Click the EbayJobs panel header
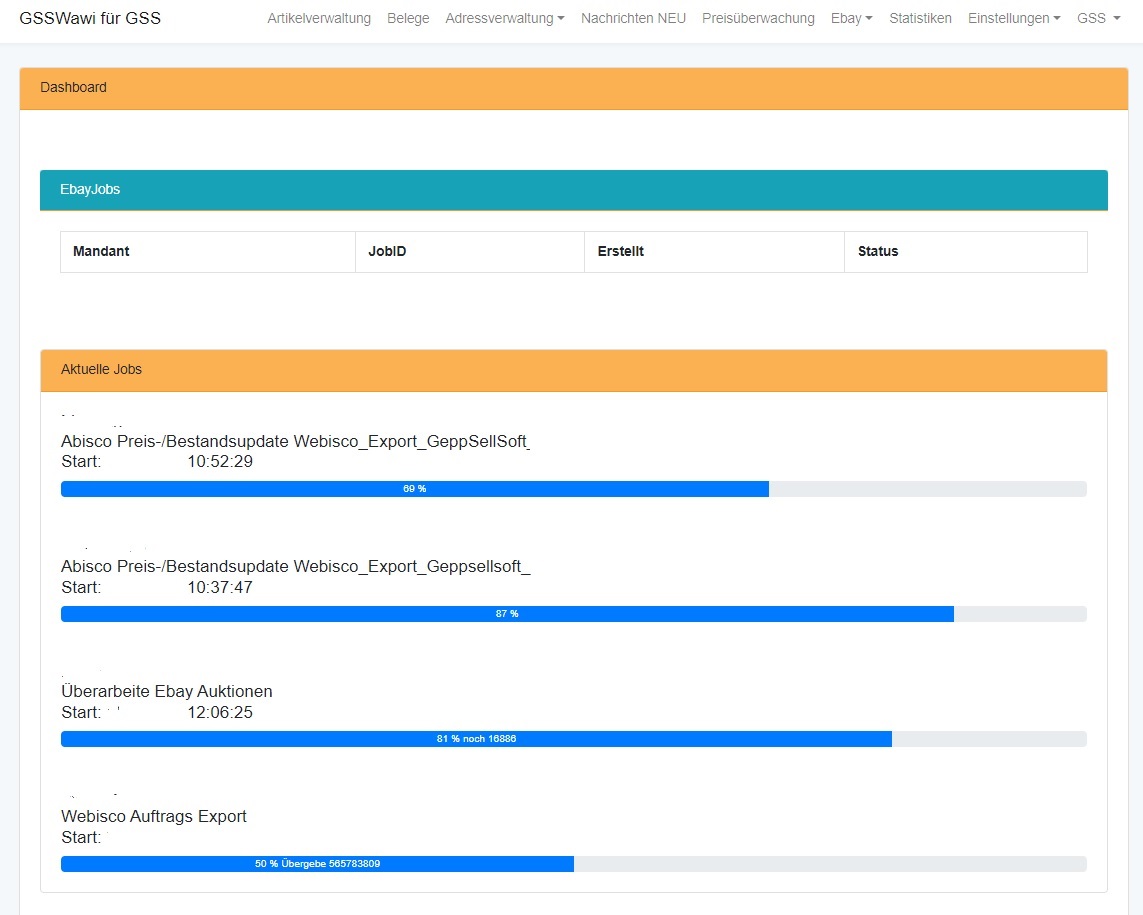The image size is (1143, 915). click(x=573, y=190)
